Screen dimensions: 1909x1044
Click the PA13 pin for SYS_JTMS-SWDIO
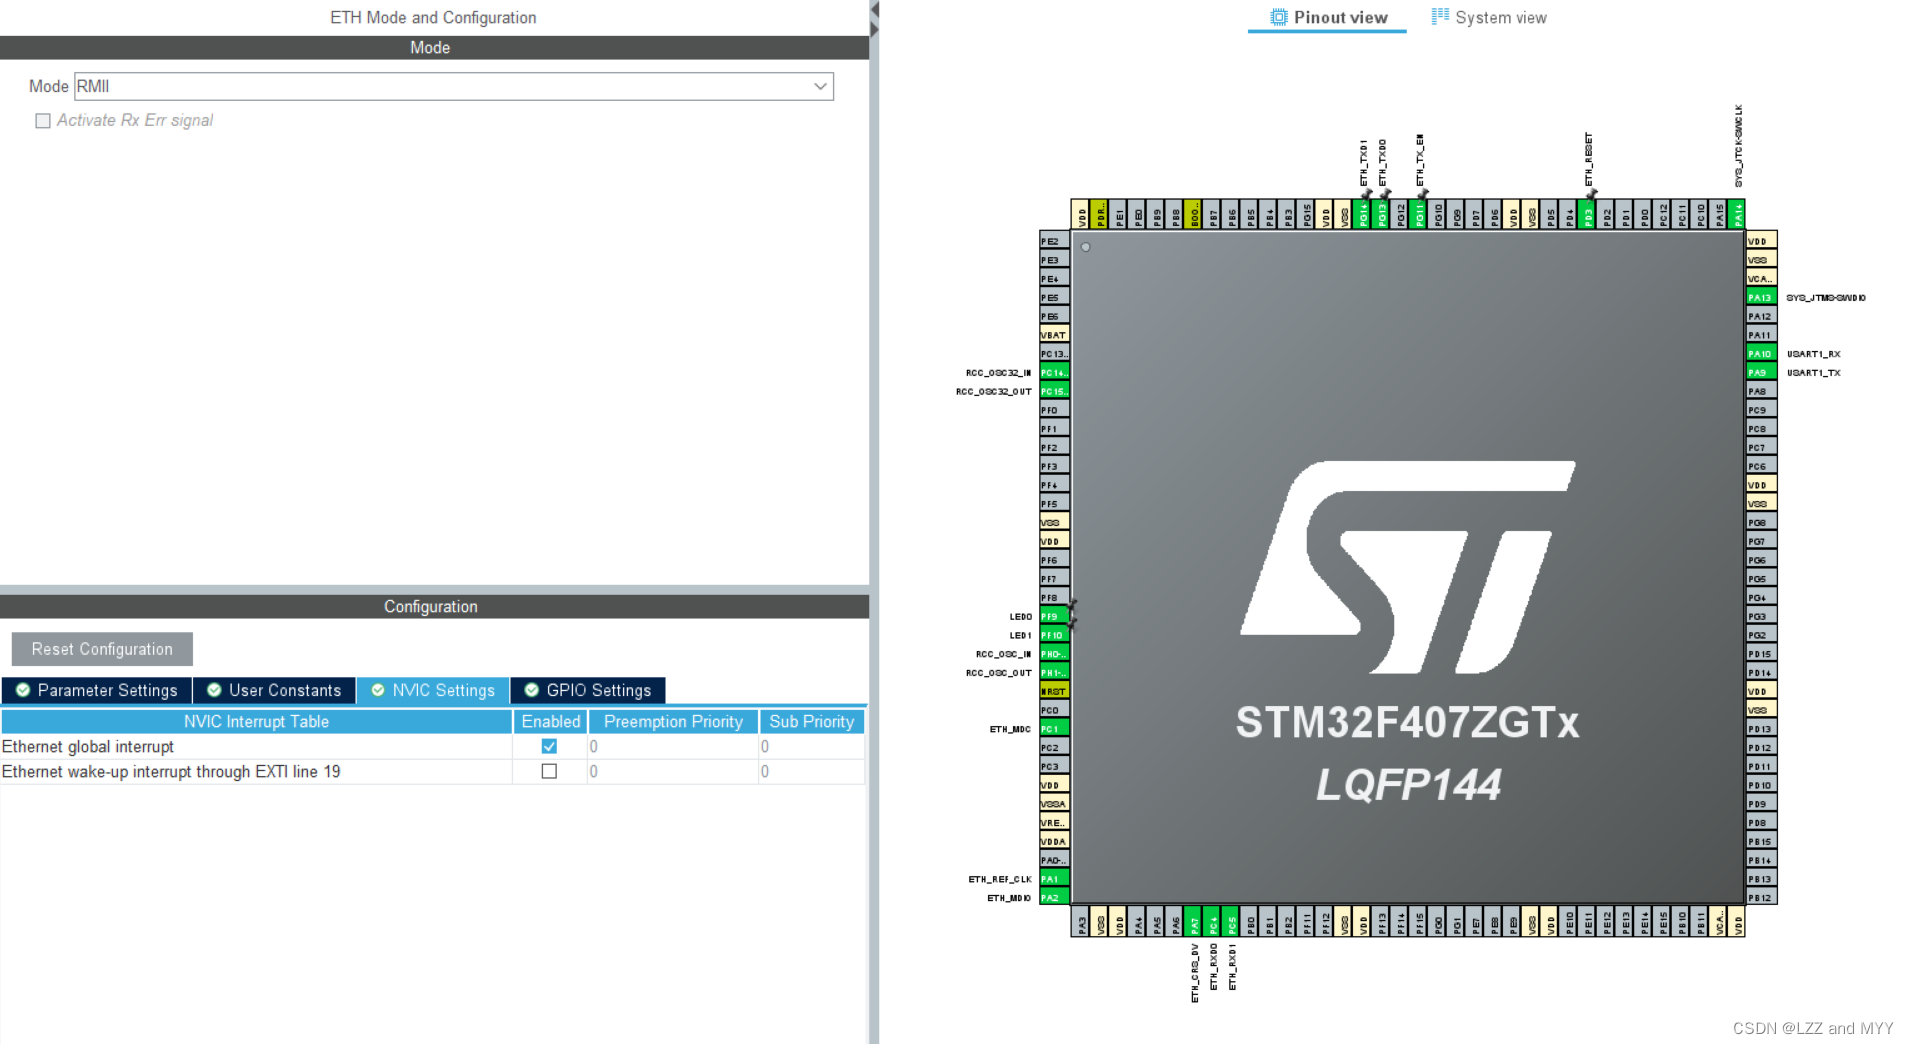tap(1761, 297)
